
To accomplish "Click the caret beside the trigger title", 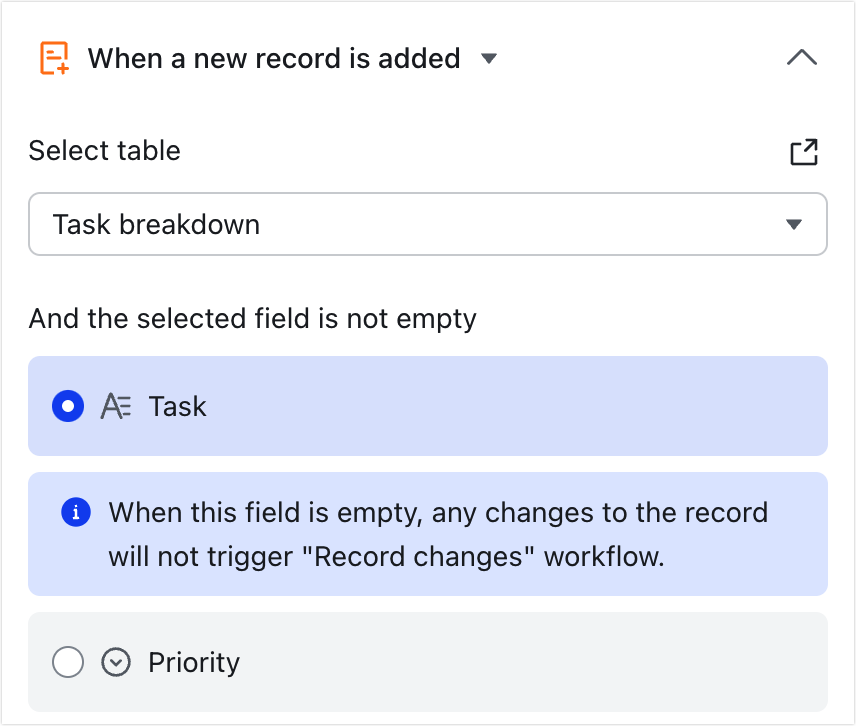I will click(488, 59).
